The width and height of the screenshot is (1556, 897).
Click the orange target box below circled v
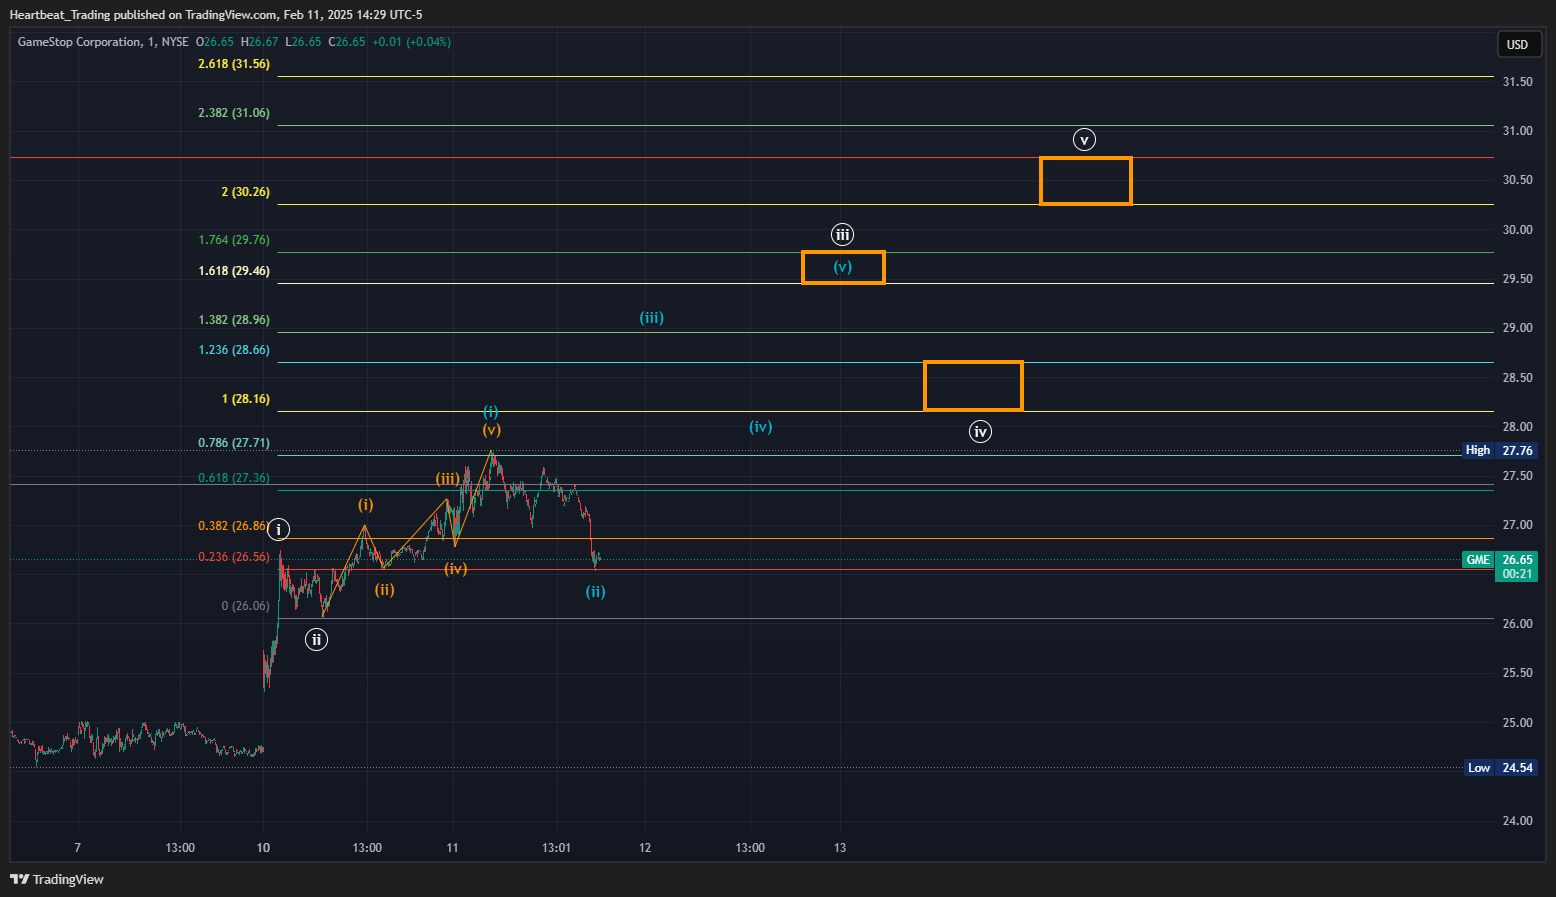point(1086,181)
